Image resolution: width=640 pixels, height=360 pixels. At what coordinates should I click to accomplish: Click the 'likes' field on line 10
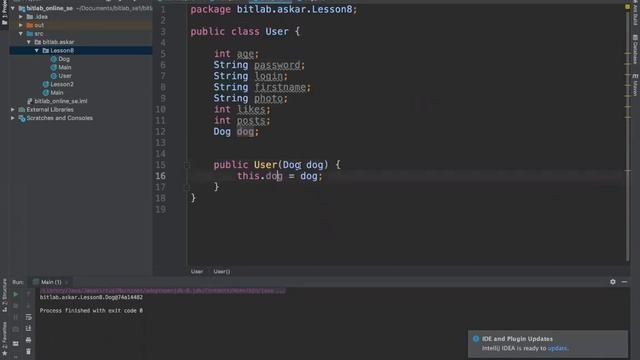pos(251,109)
